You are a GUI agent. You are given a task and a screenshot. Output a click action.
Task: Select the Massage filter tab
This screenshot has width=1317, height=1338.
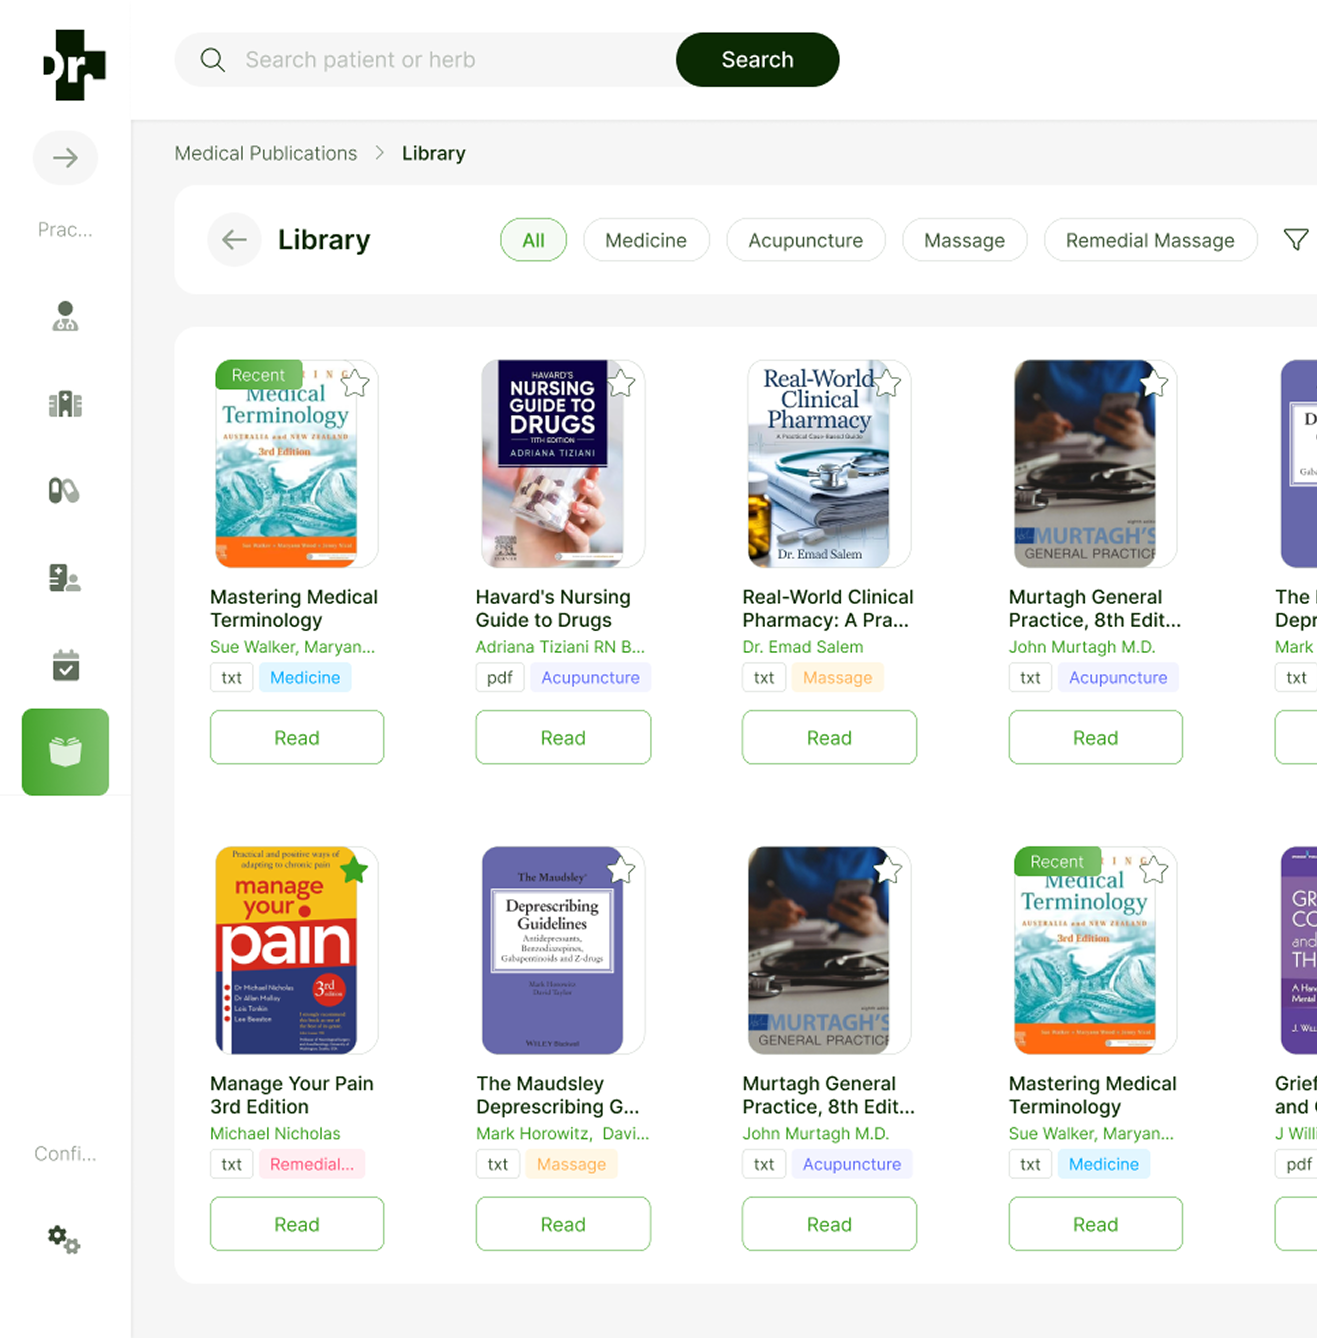point(964,240)
